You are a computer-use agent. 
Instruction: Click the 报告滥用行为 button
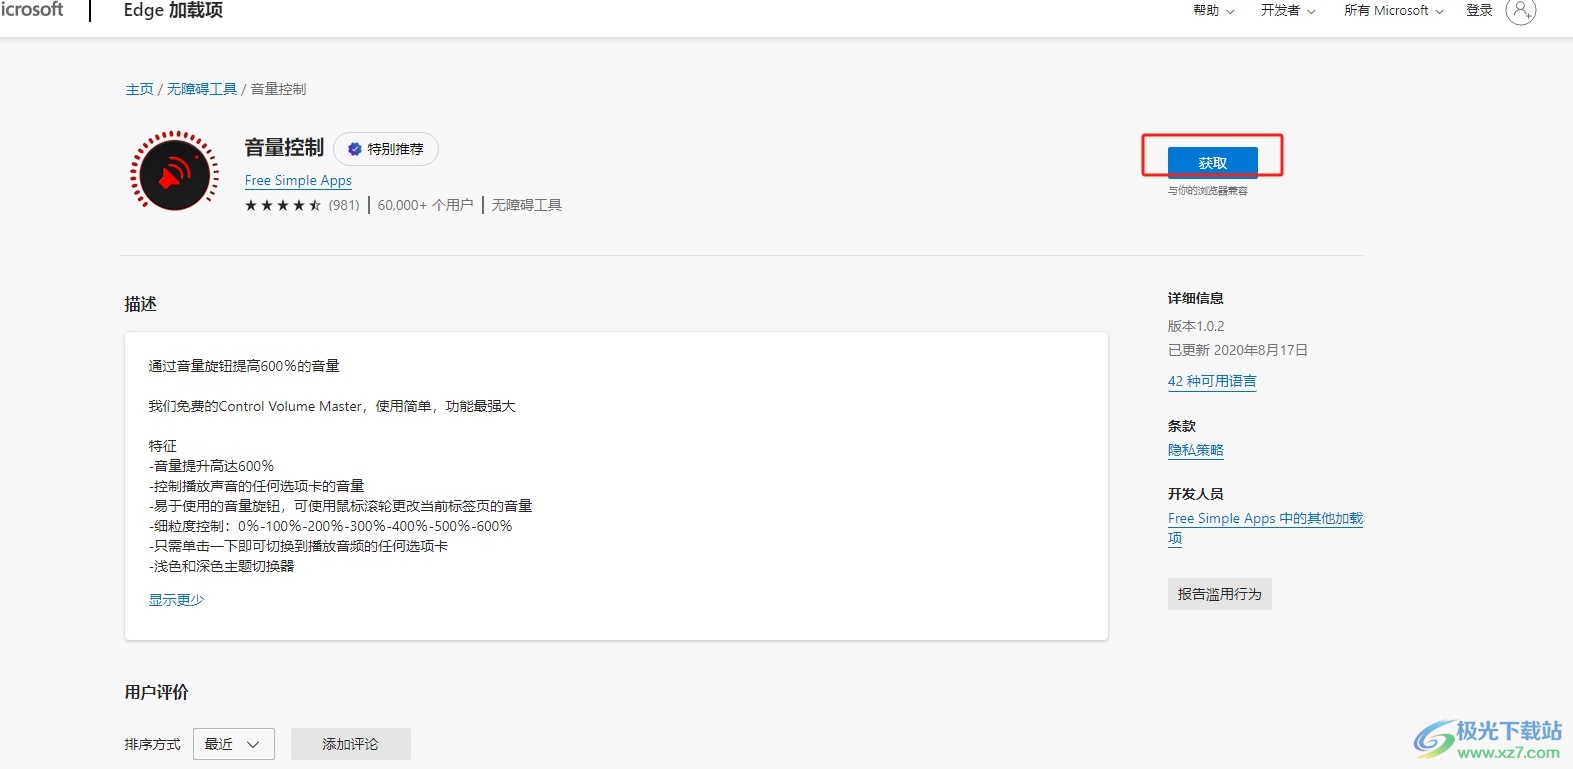pyautogui.click(x=1219, y=594)
